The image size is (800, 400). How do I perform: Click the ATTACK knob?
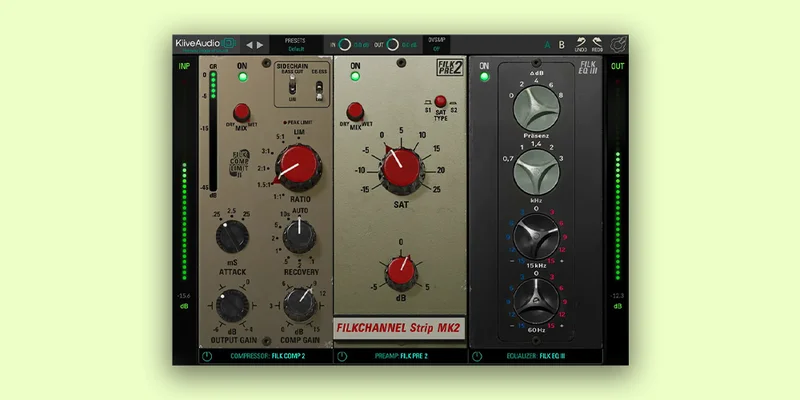point(232,237)
